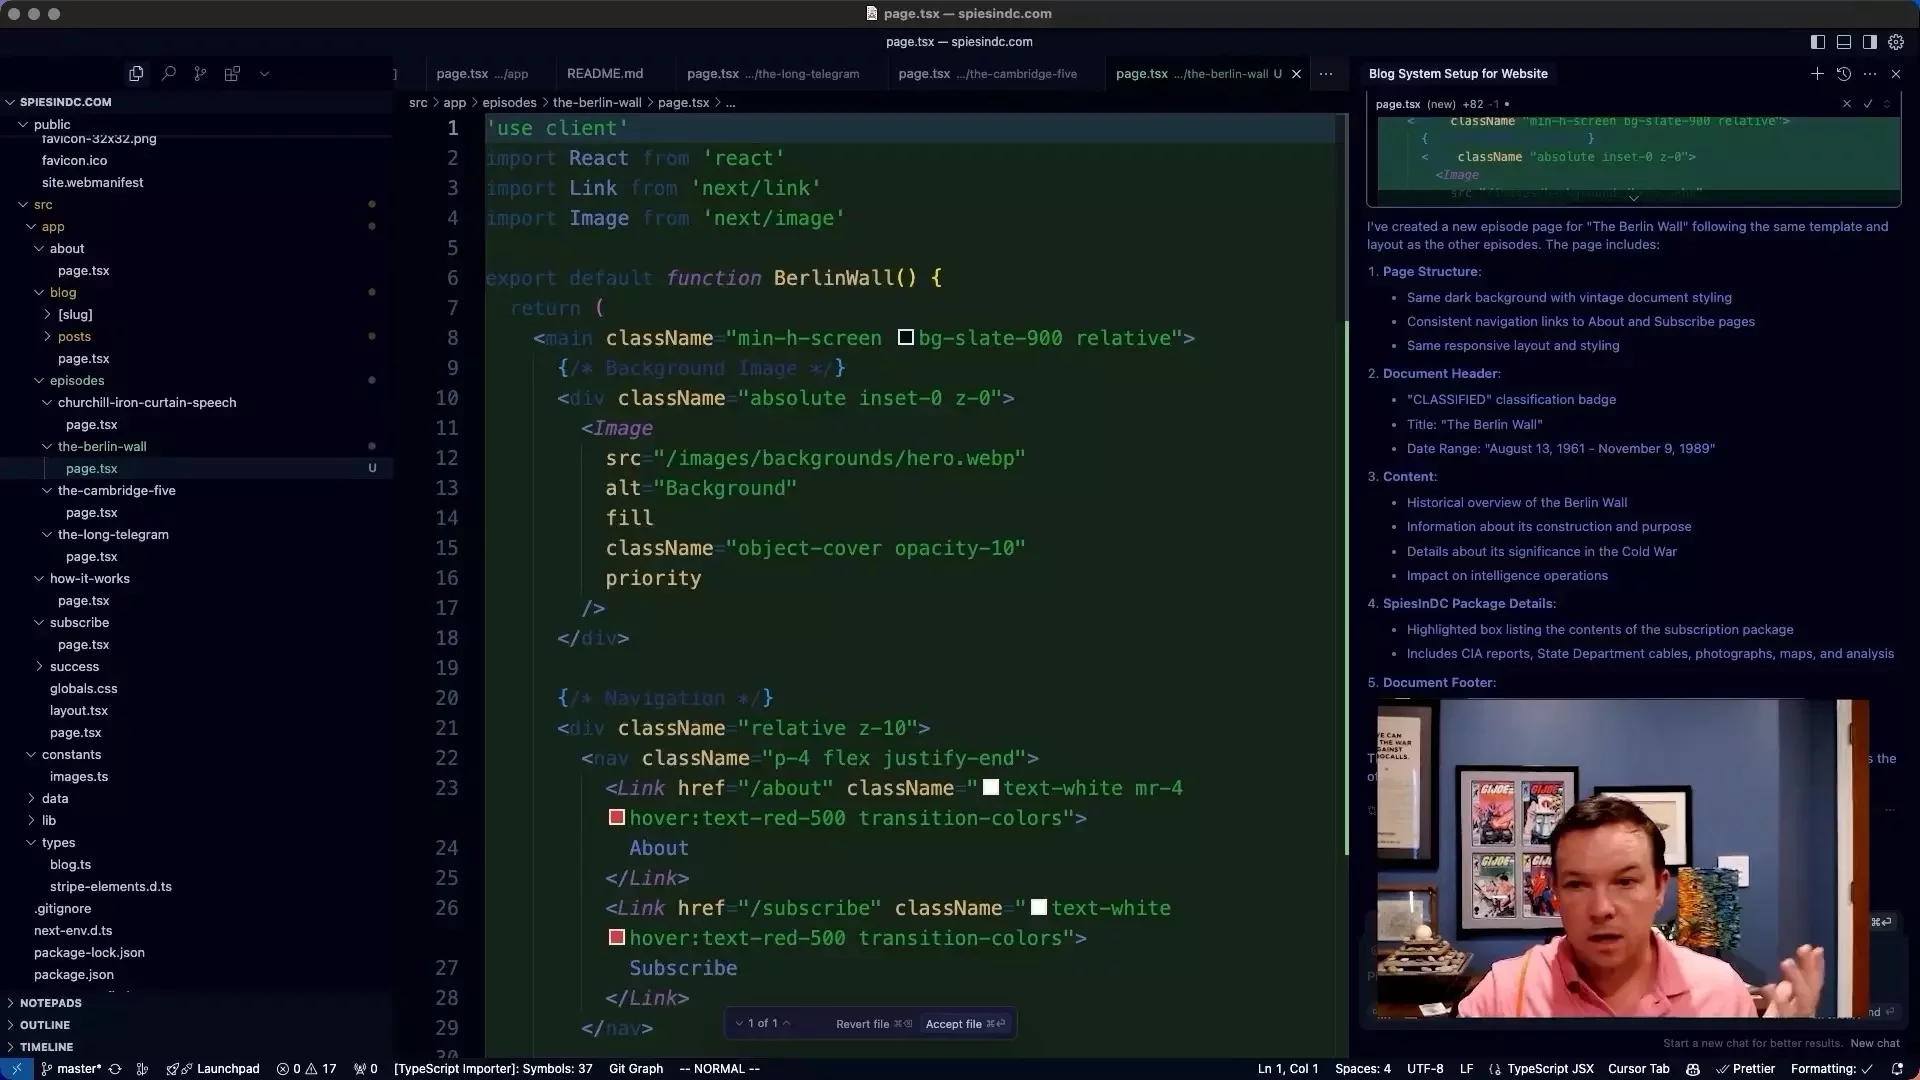The width and height of the screenshot is (1920, 1080).
Task: Start a new chat with the plus icon
Action: pyautogui.click(x=1816, y=73)
